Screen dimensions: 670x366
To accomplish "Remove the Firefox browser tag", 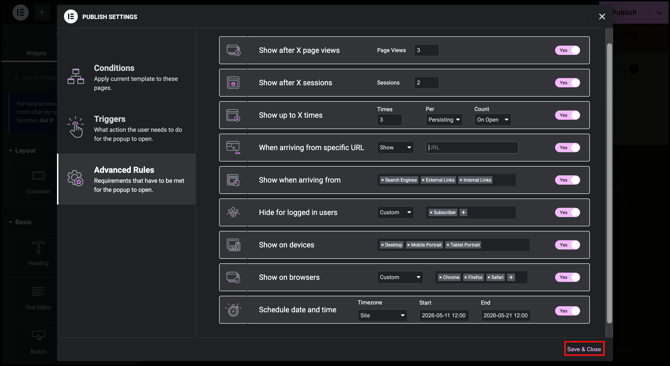I will [466, 277].
